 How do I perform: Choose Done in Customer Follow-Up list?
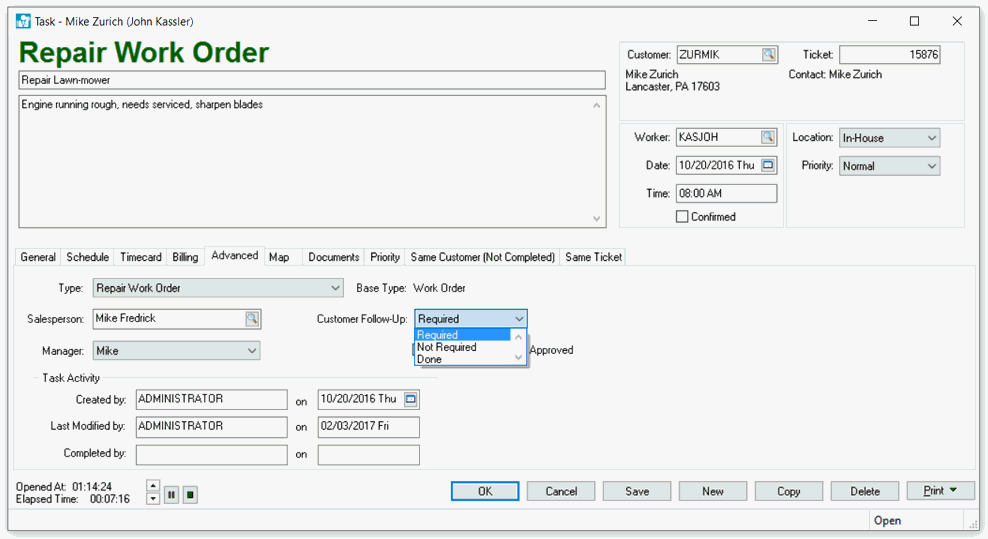(429, 359)
